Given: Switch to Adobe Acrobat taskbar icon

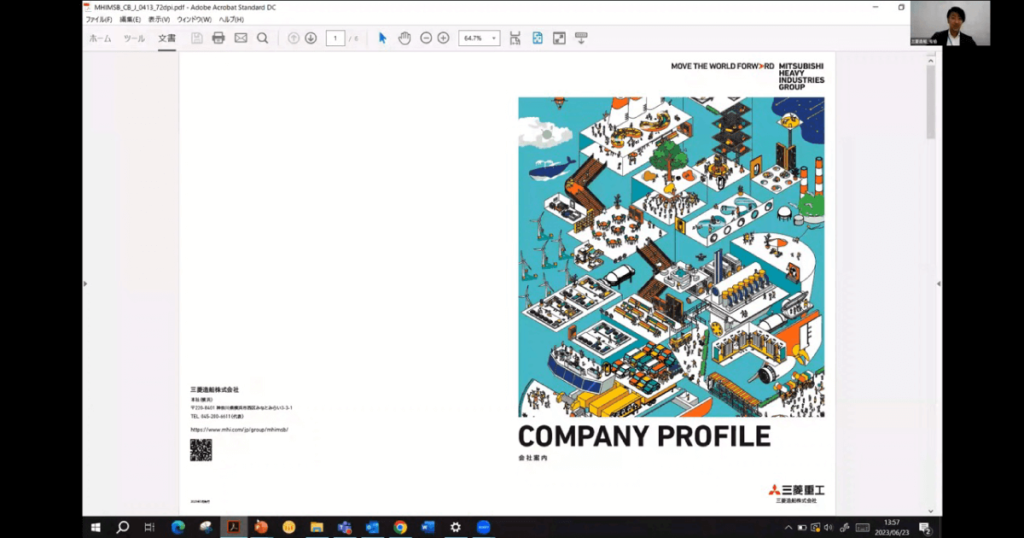Looking at the screenshot, I should pyautogui.click(x=233, y=527).
